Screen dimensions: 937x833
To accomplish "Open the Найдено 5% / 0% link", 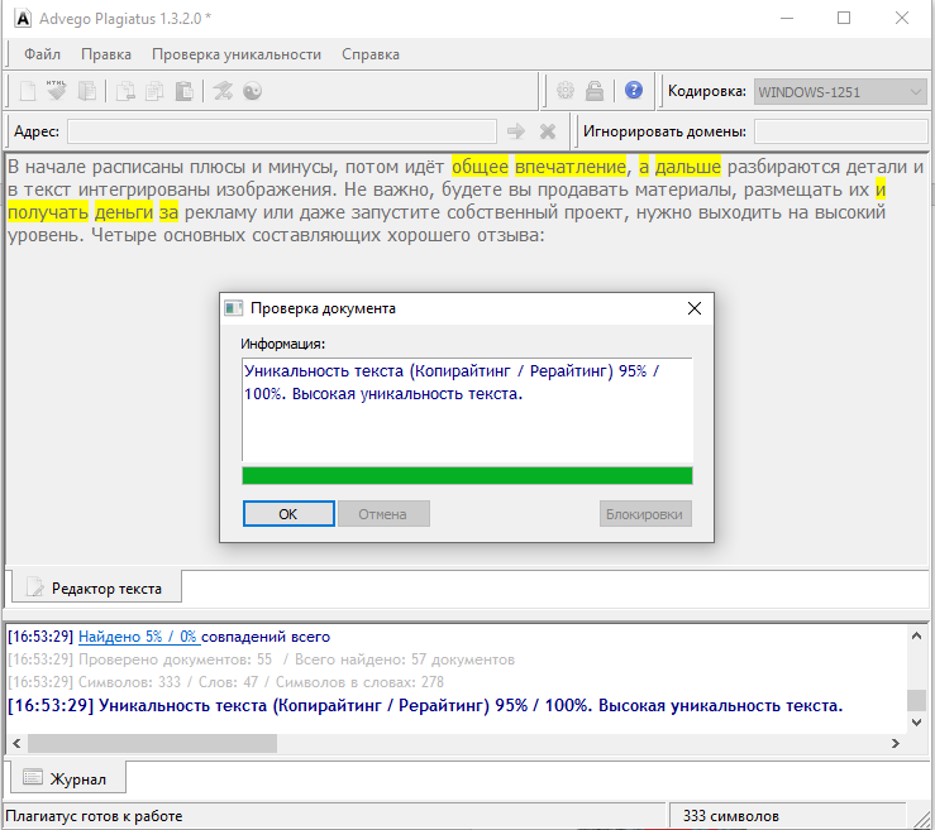I will [x=138, y=637].
